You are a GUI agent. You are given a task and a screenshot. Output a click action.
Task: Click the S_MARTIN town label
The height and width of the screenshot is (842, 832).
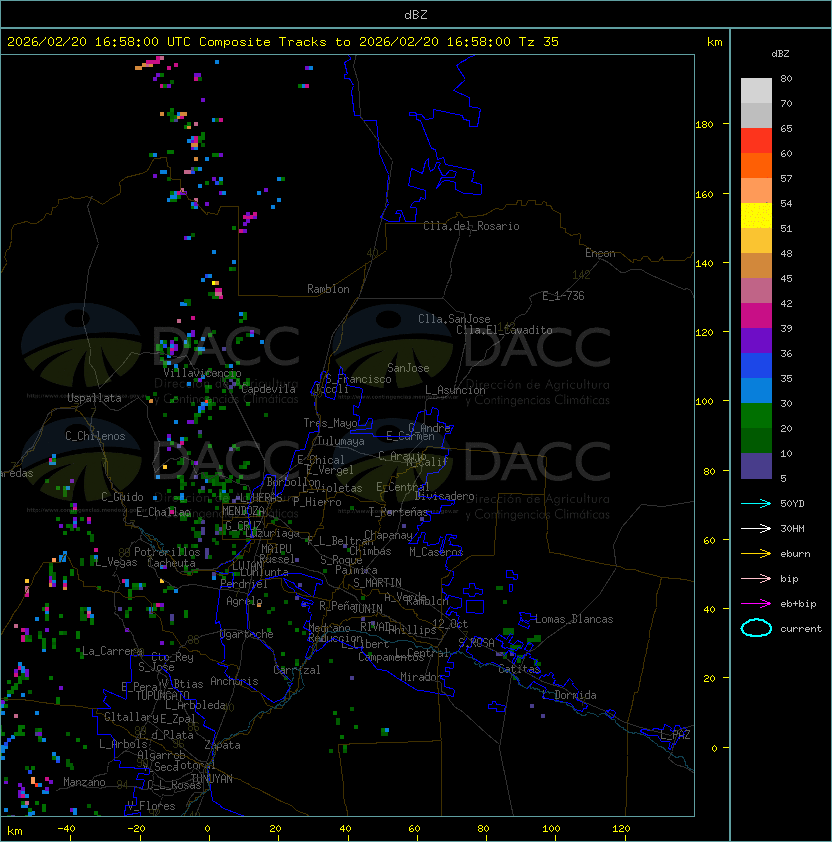pos(377,582)
